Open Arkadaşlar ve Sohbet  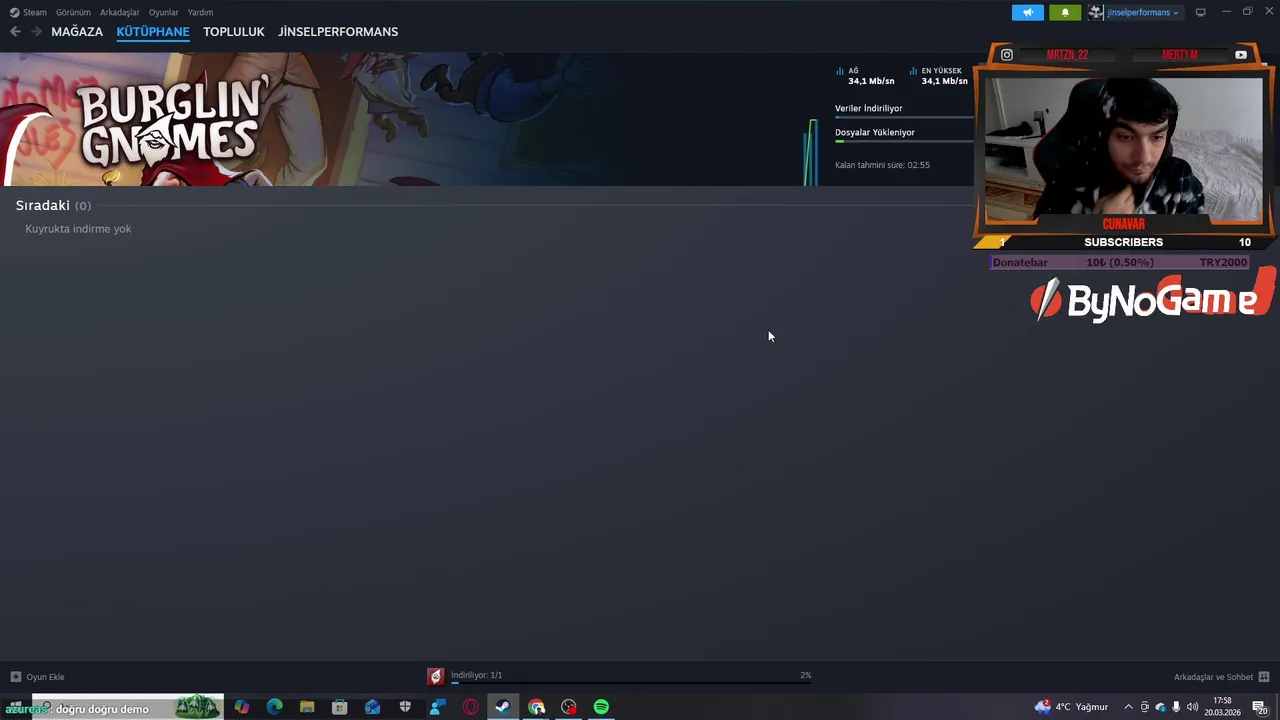coord(1213,677)
